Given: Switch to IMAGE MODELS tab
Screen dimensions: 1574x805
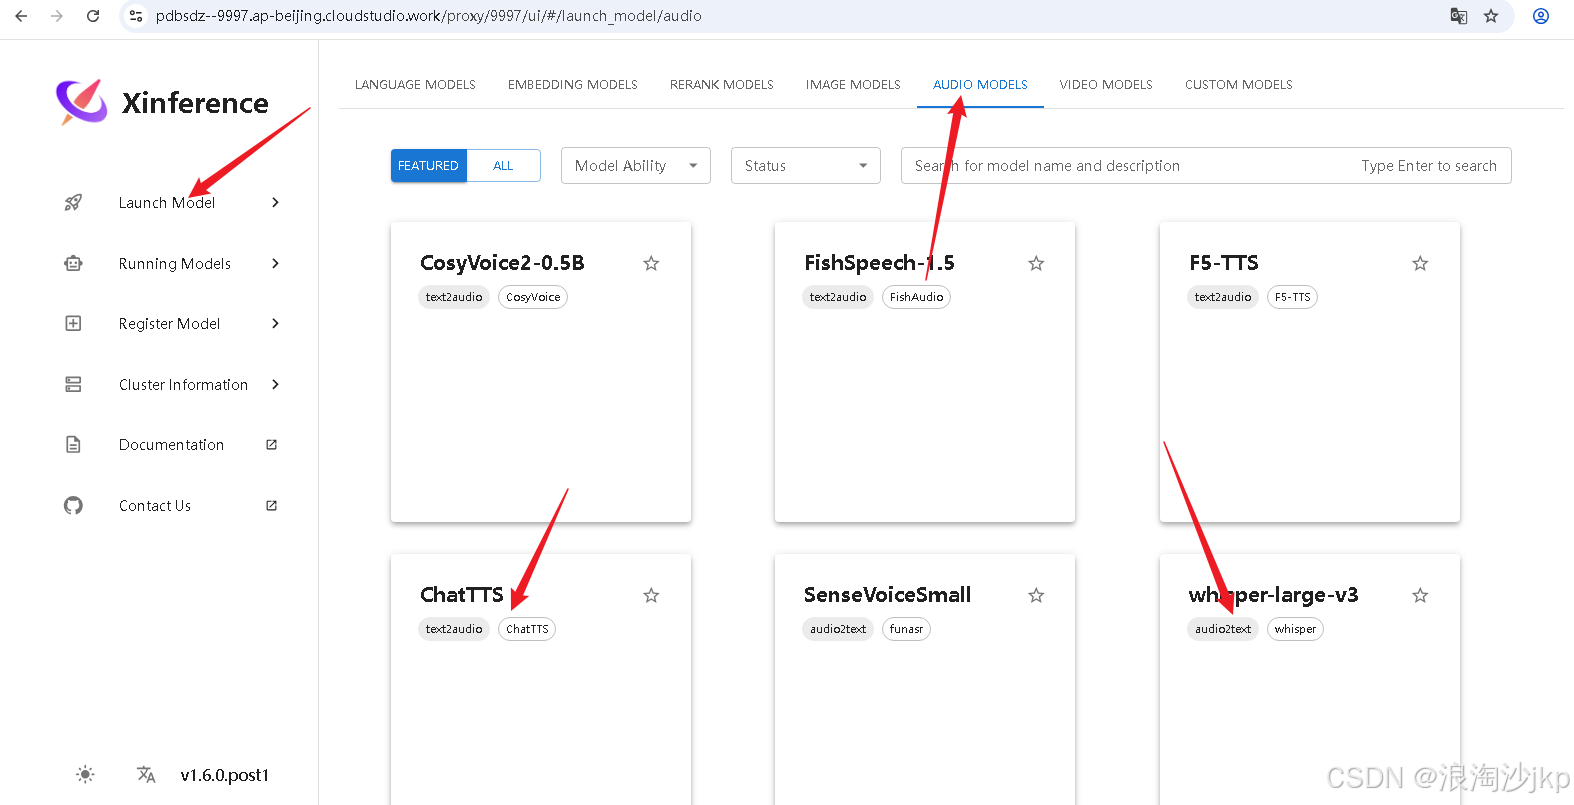Looking at the screenshot, I should [853, 84].
